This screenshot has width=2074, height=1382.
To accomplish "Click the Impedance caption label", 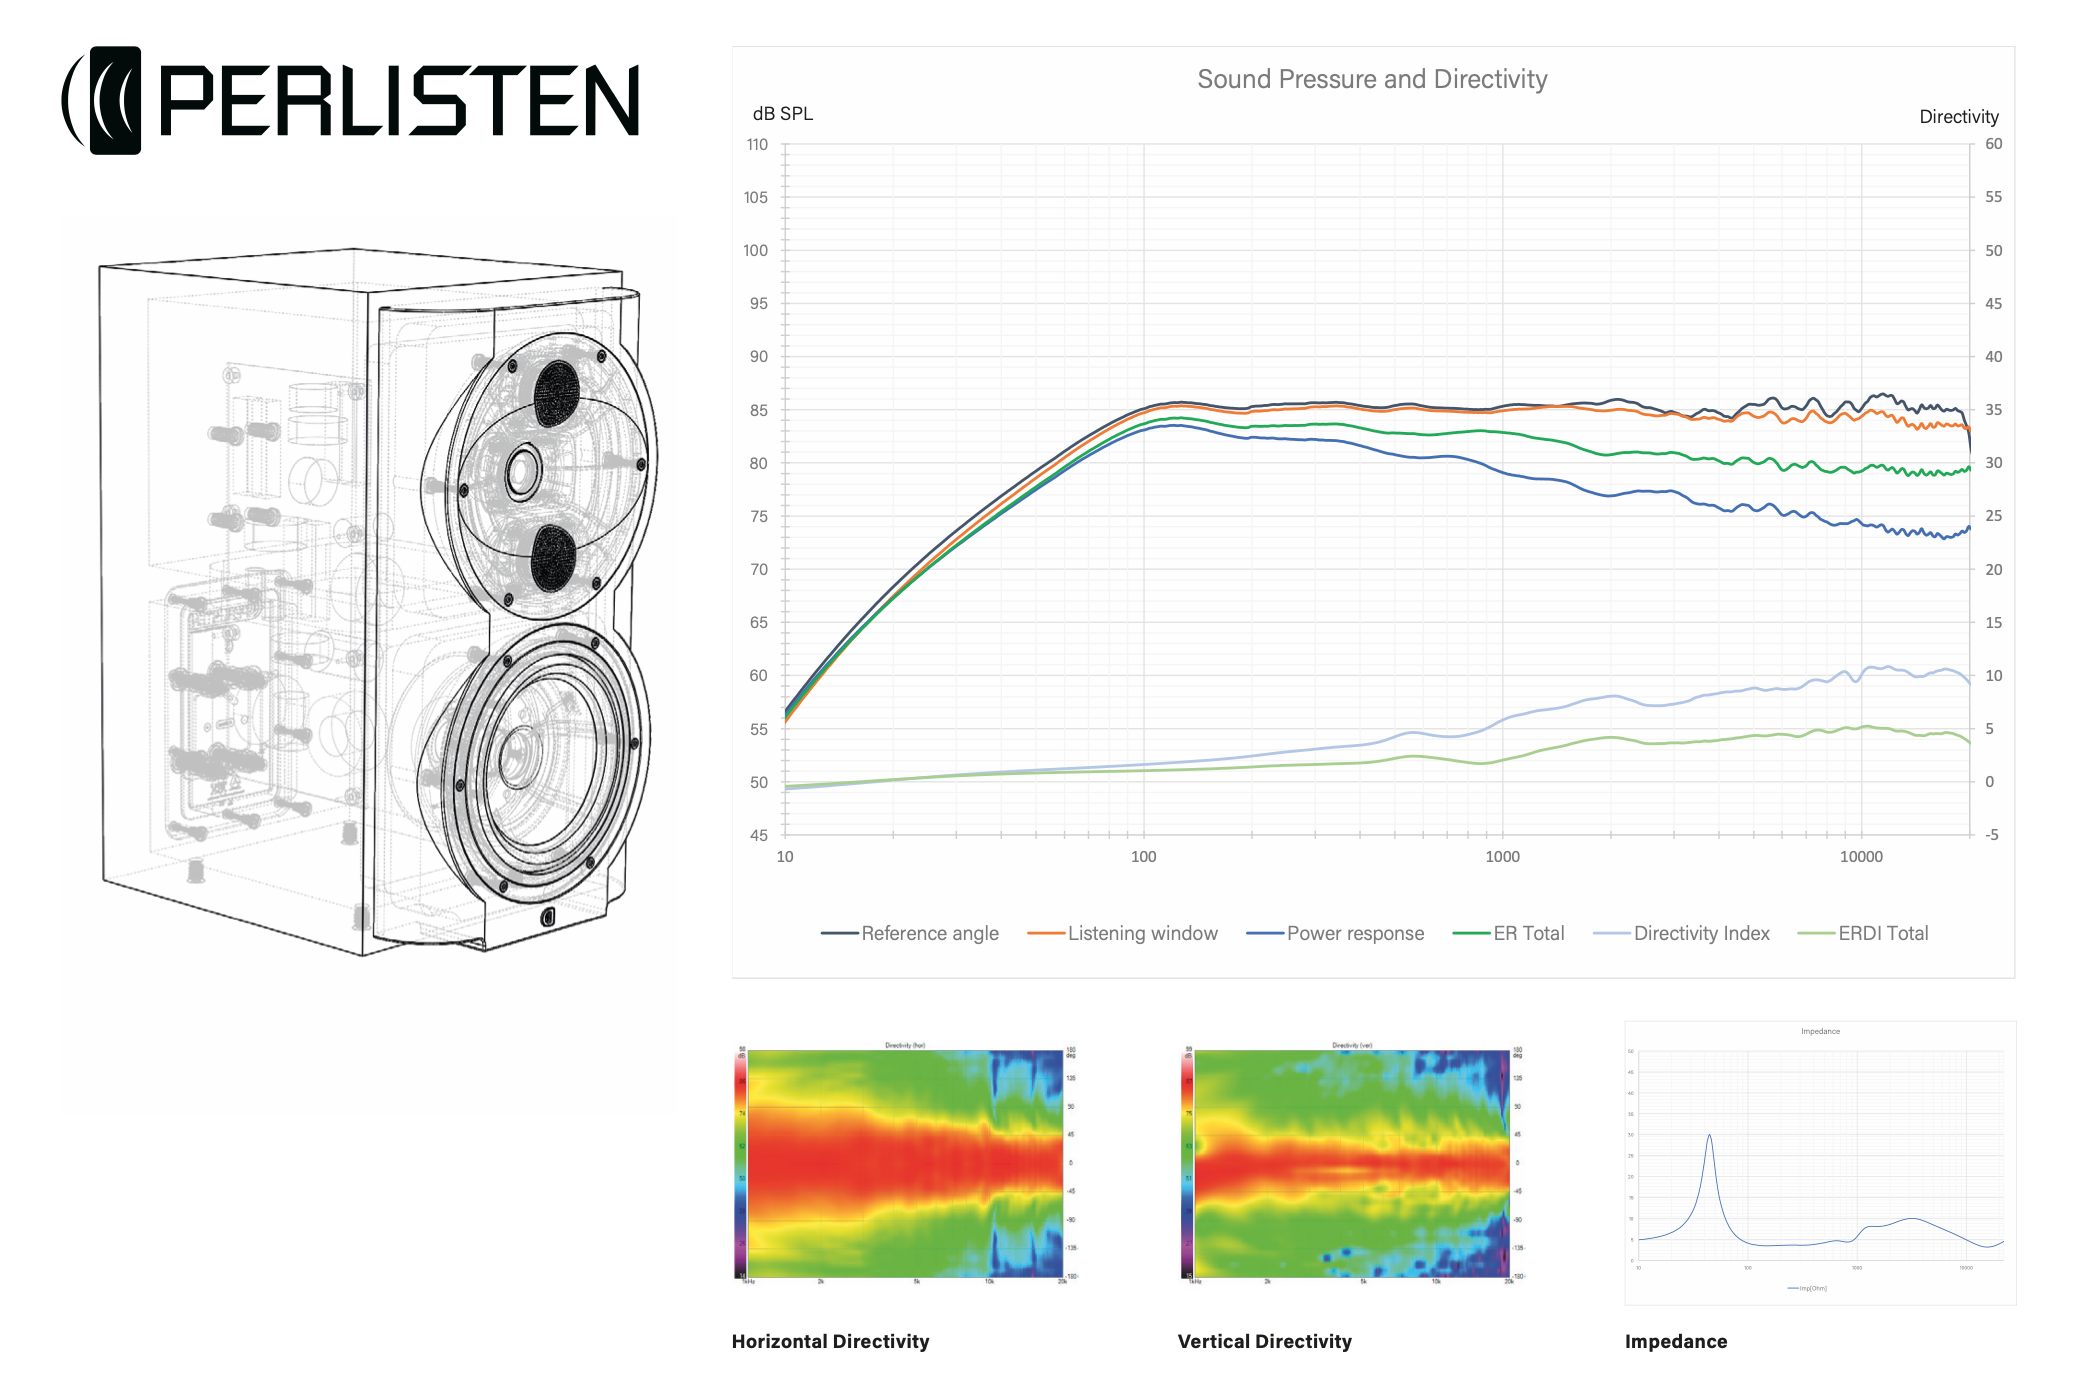I will point(1676,1341).
